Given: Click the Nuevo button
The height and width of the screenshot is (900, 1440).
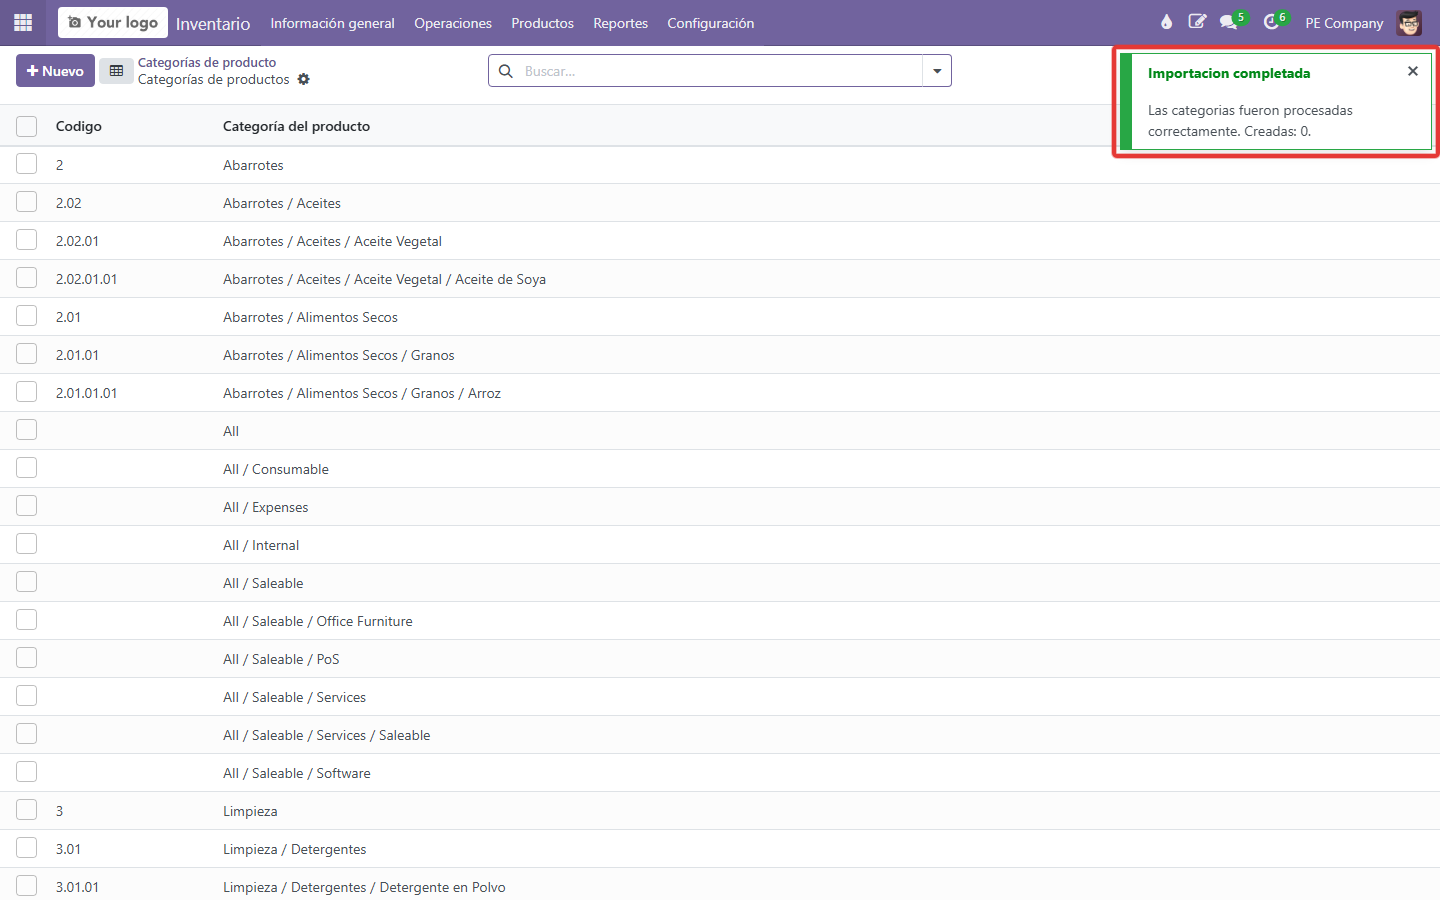Looking at the screenshot, I should (55, 71).
